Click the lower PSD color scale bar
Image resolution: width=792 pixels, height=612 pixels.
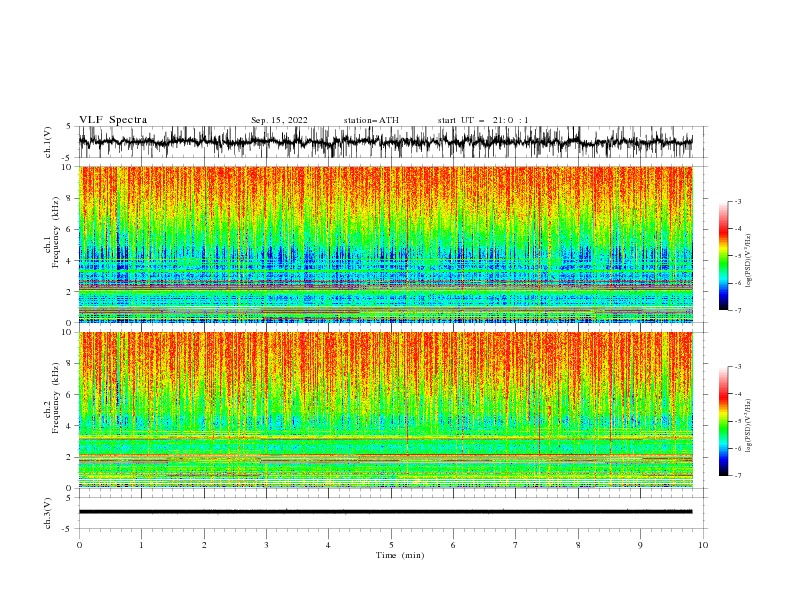[724, 421]
